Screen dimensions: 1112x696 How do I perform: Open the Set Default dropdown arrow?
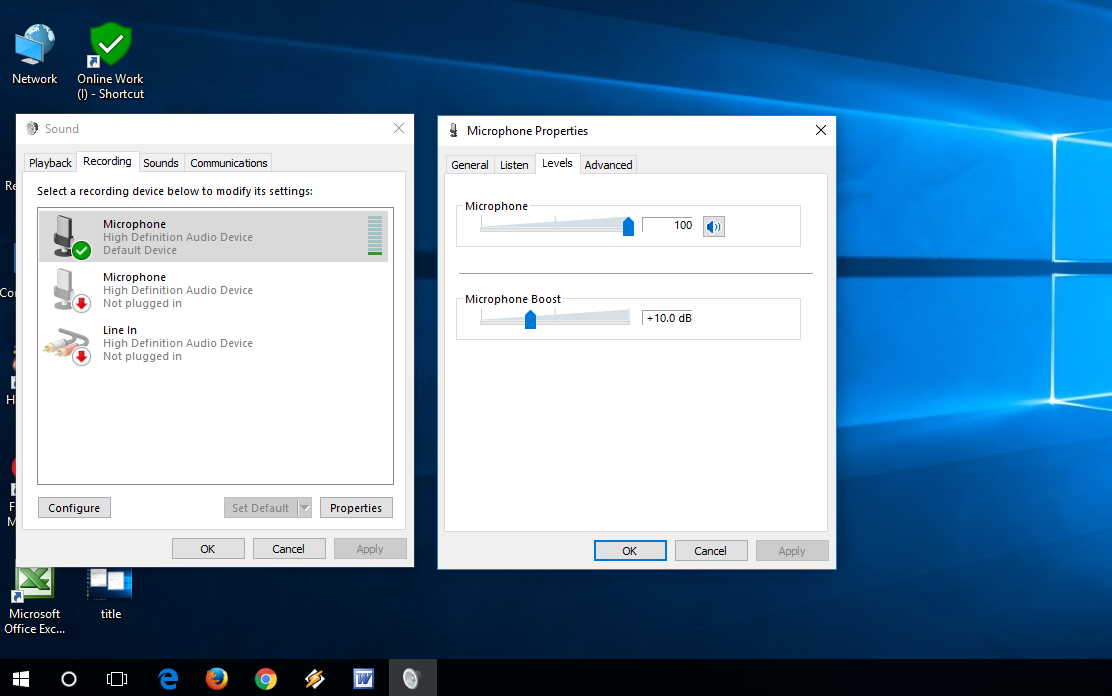pos(303,507)
